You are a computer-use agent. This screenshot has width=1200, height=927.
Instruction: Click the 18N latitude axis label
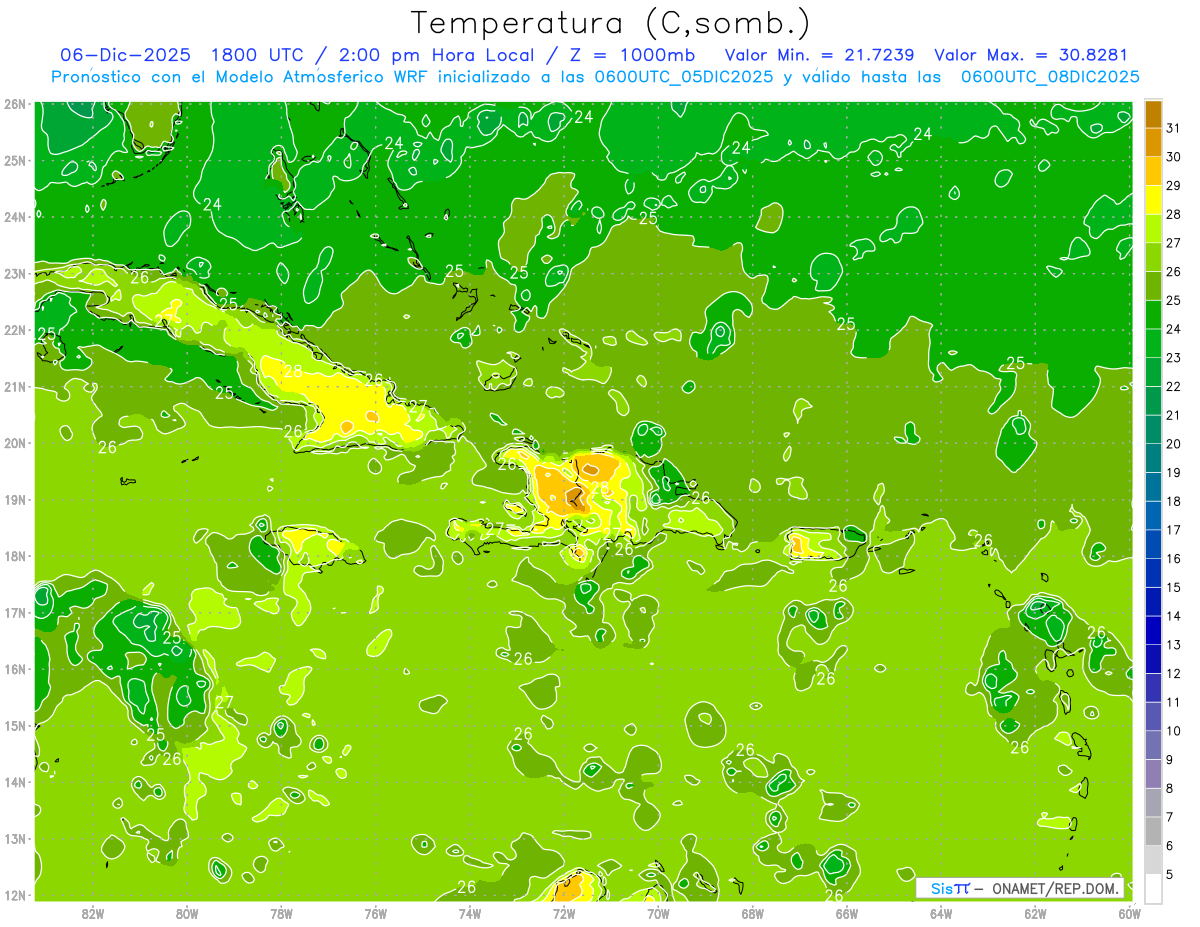pos(15,556)
